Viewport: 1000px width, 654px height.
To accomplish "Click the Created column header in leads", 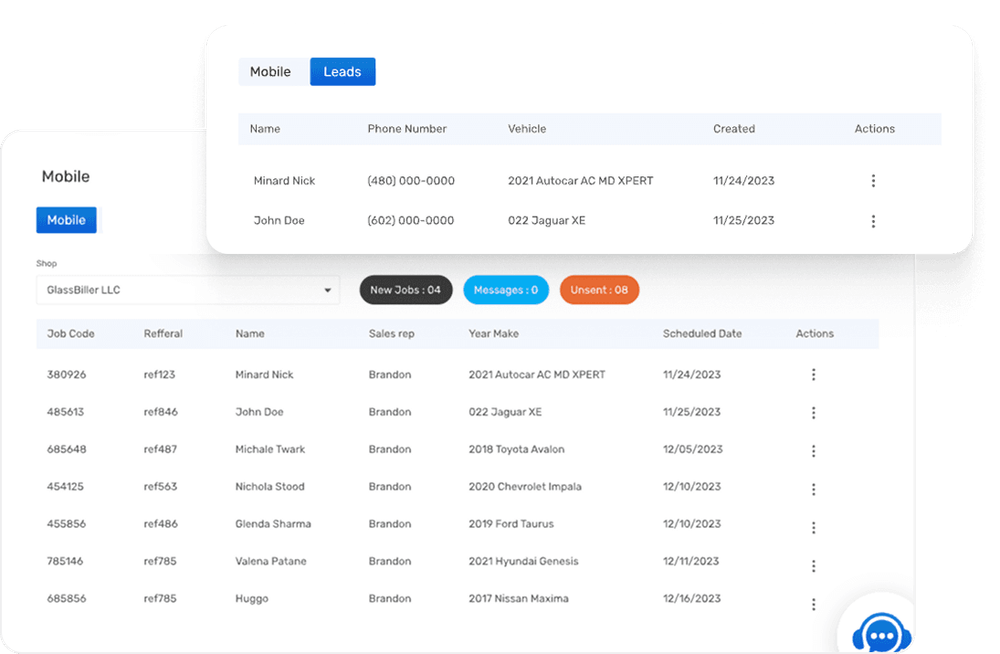I will [x=734, y=129].
